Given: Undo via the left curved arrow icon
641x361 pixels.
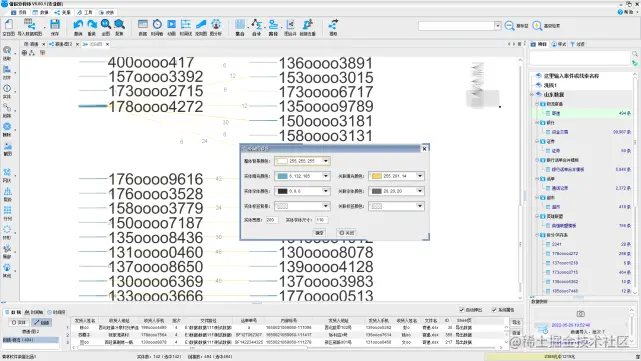Looking at the screenshot, I should pyautogui.click(x=78, y=25).
